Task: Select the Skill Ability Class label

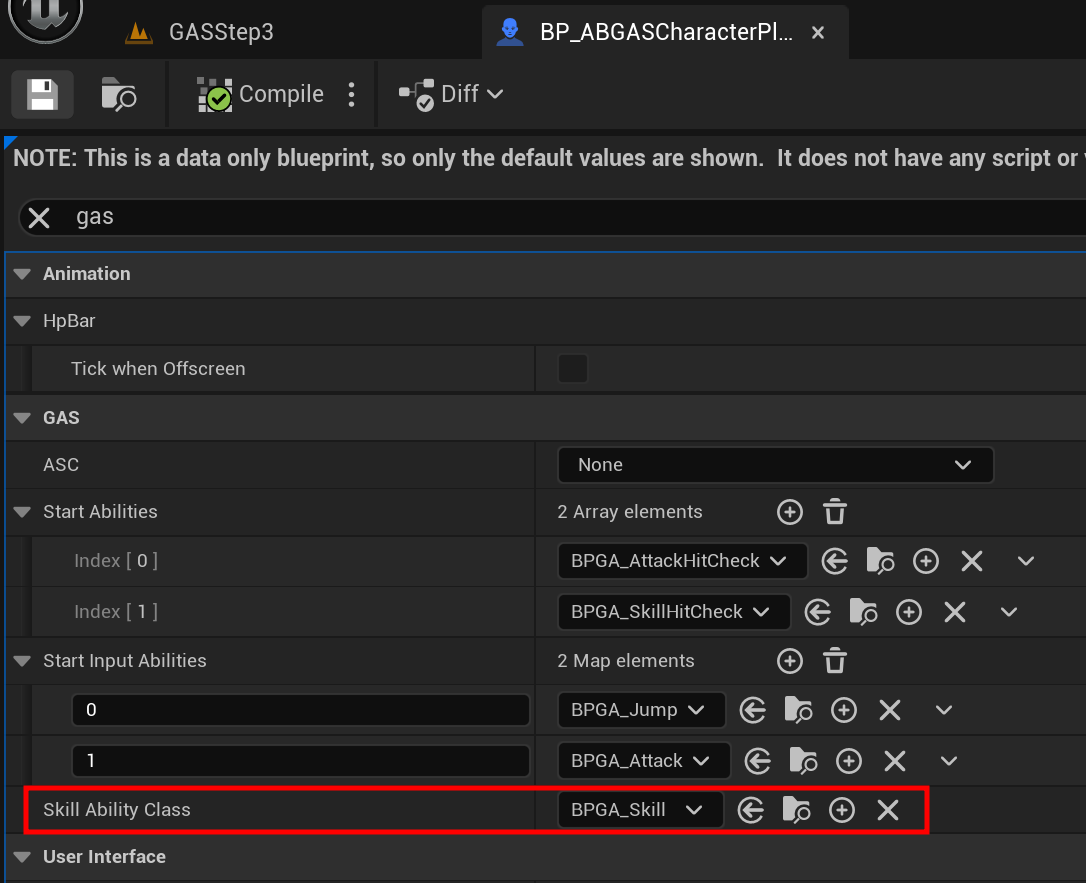Action: [116, 810]
